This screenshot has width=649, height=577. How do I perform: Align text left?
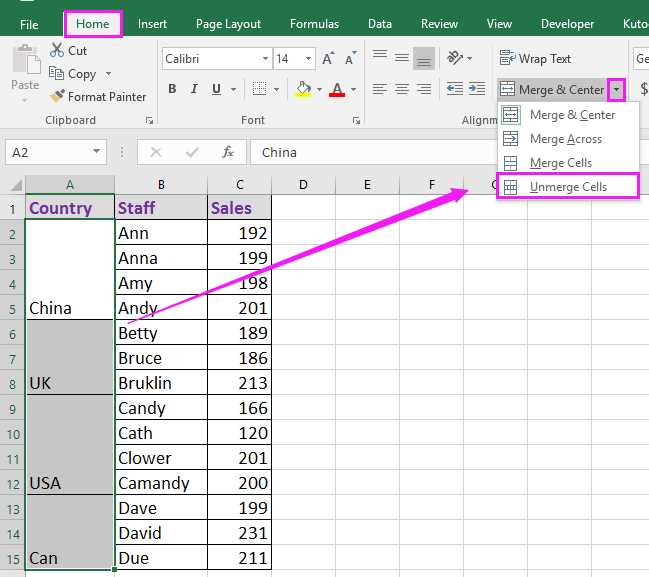(380, 89)
